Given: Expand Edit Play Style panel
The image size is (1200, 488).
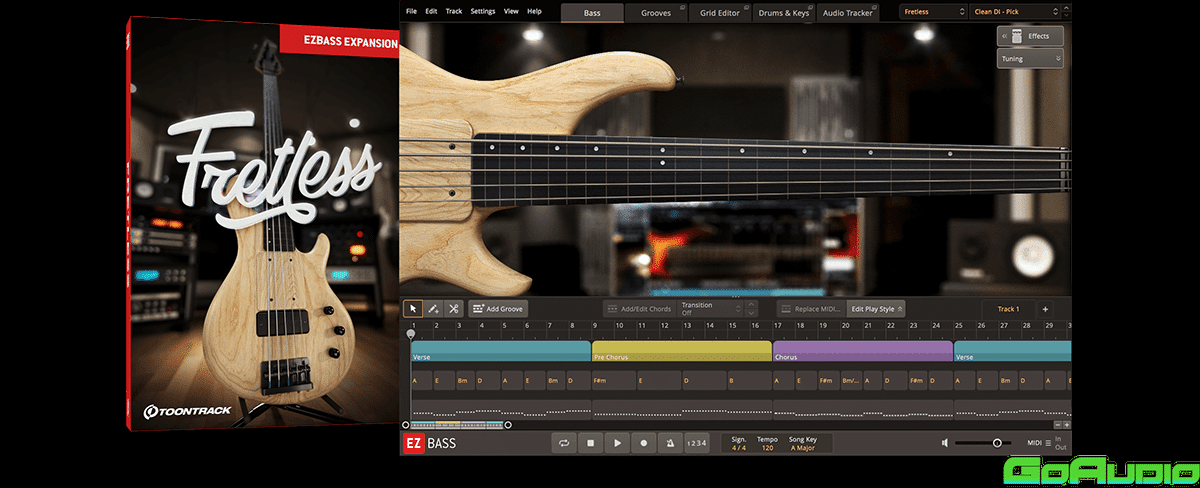Looking at the screenshot, I should (x=876, y=309).
